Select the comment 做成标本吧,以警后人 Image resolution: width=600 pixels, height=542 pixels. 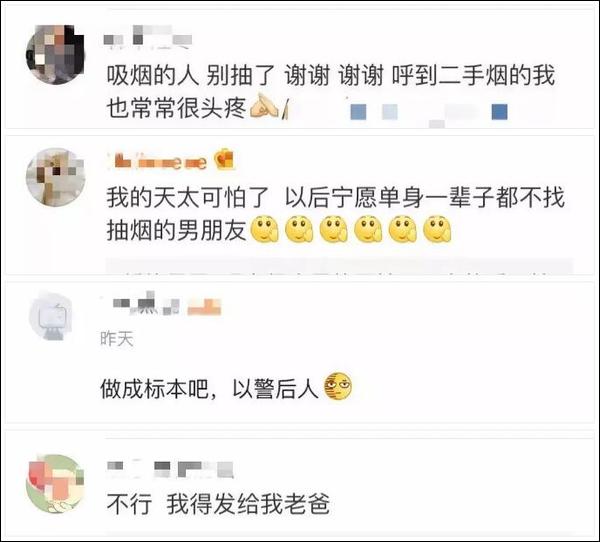point(226,387)
